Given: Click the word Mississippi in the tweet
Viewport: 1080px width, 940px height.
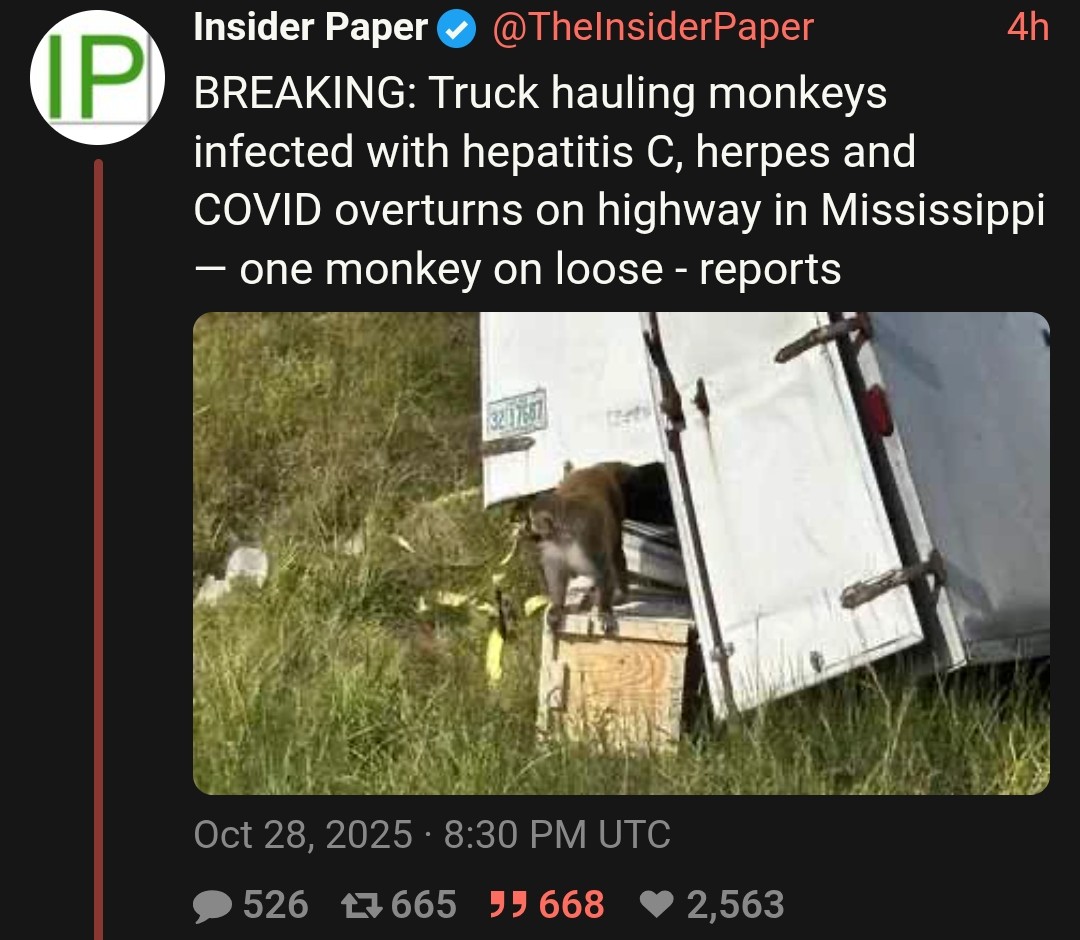Looking at the screenshot, I should (x=933, y=211).
